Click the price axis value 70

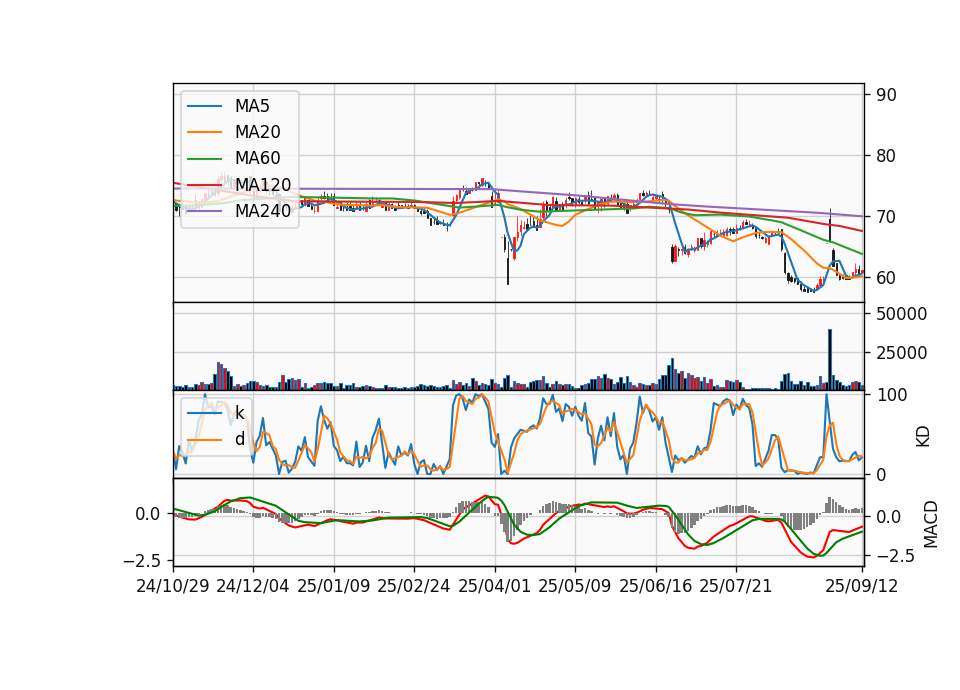(887, 217)
